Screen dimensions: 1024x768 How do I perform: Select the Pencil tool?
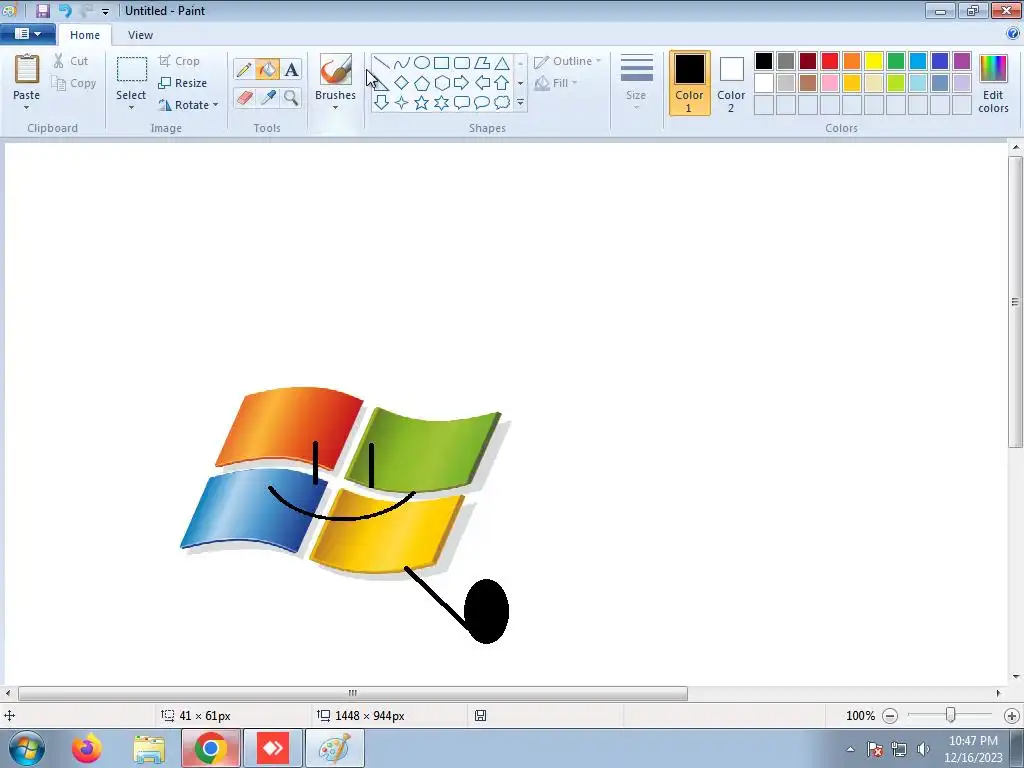[x=244, y=69]
